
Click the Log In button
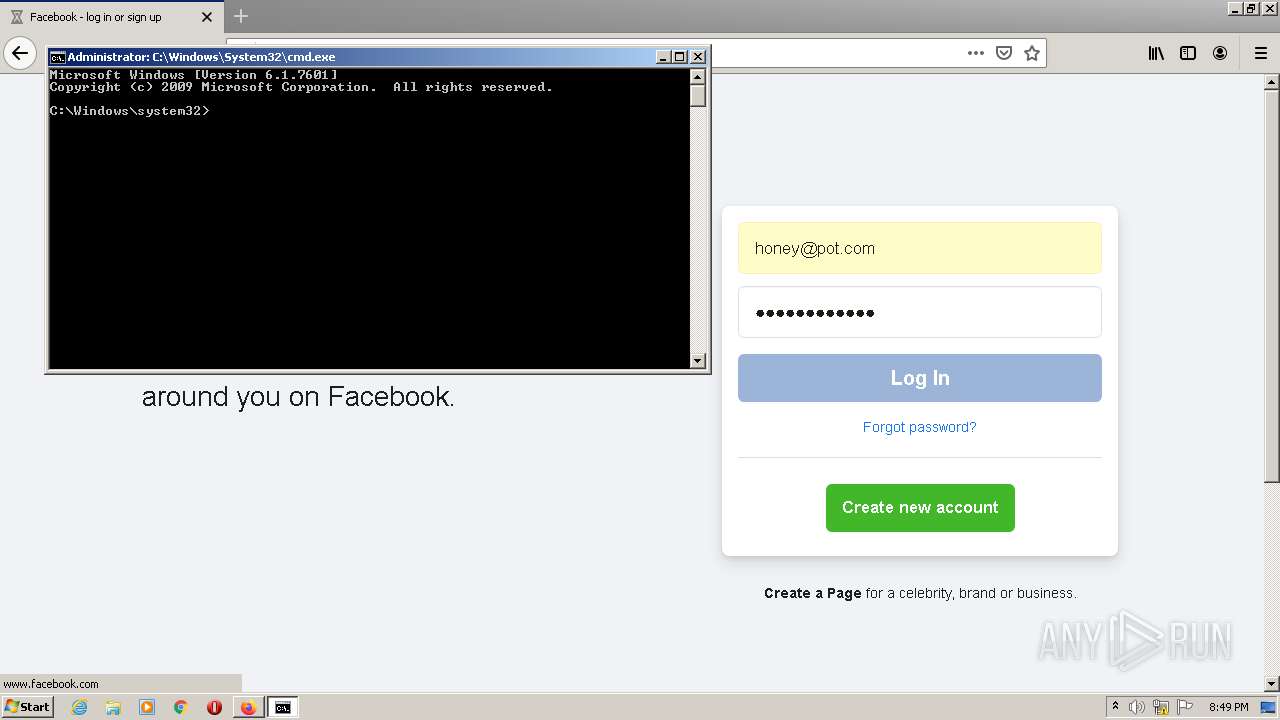[920, 378]
